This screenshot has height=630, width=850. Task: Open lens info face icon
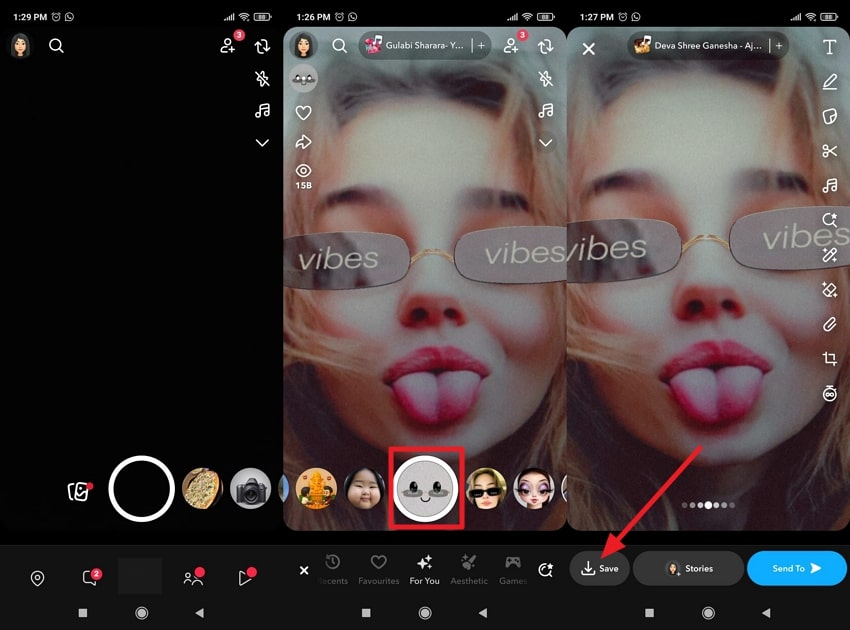304,79
